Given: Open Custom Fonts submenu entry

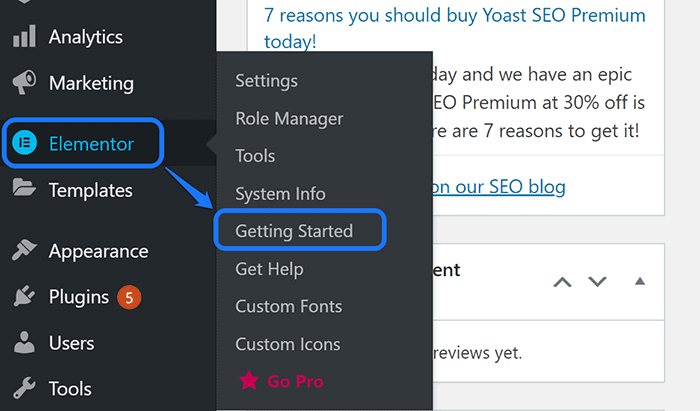Looking at the screenshot, I should 288,306.
